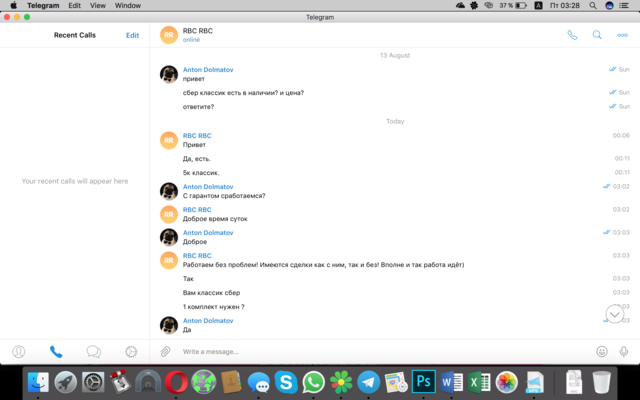Activate Siri from the menu bar
The width and height of the screenshot is (640, 400).
(x=609, y=6)
